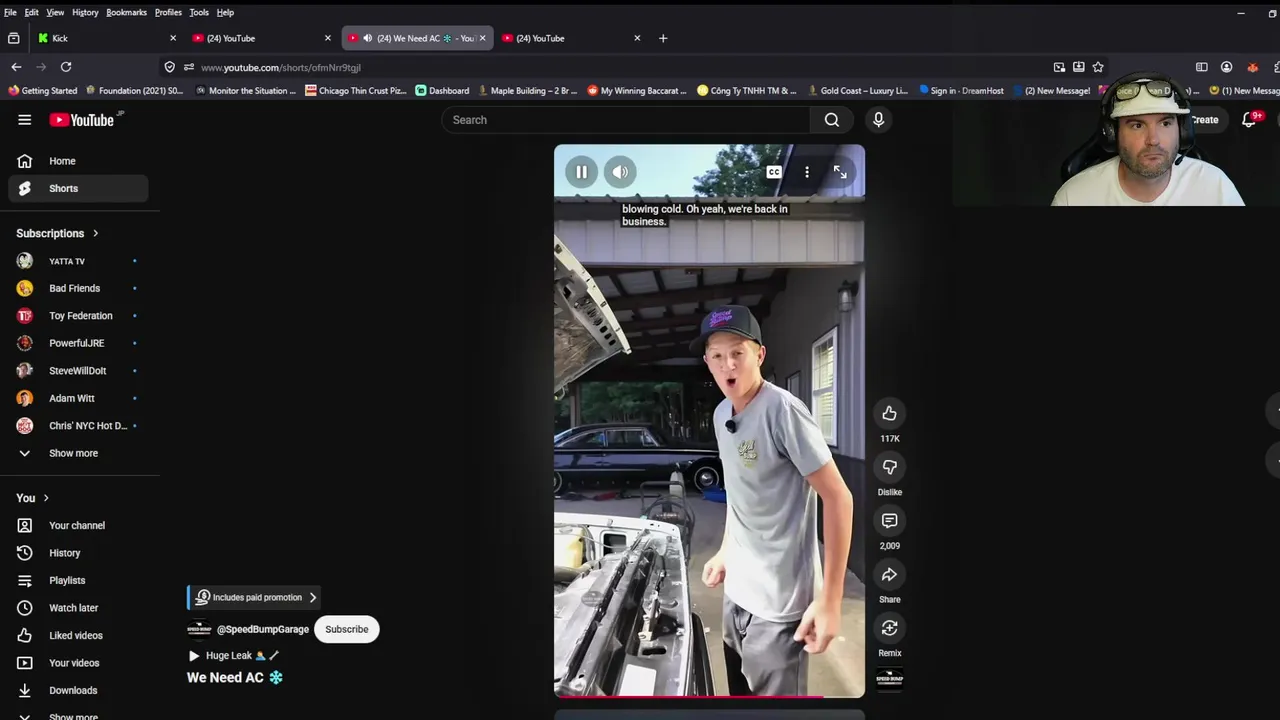Open the Profiles menu
This screenshot has width=1280, height=720.
coord(168,12)
